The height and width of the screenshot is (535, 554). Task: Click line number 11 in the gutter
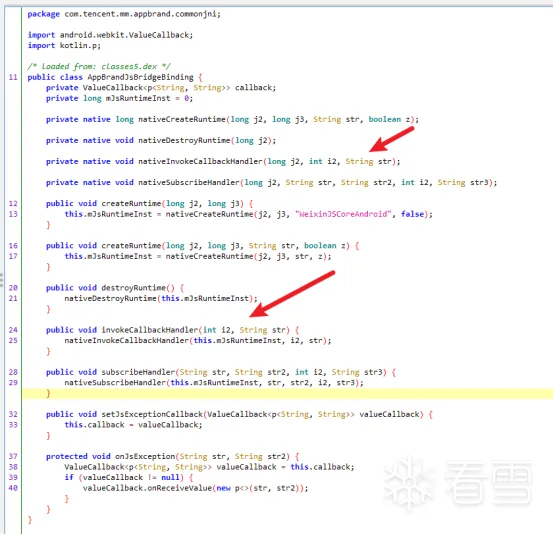point(13,77)
